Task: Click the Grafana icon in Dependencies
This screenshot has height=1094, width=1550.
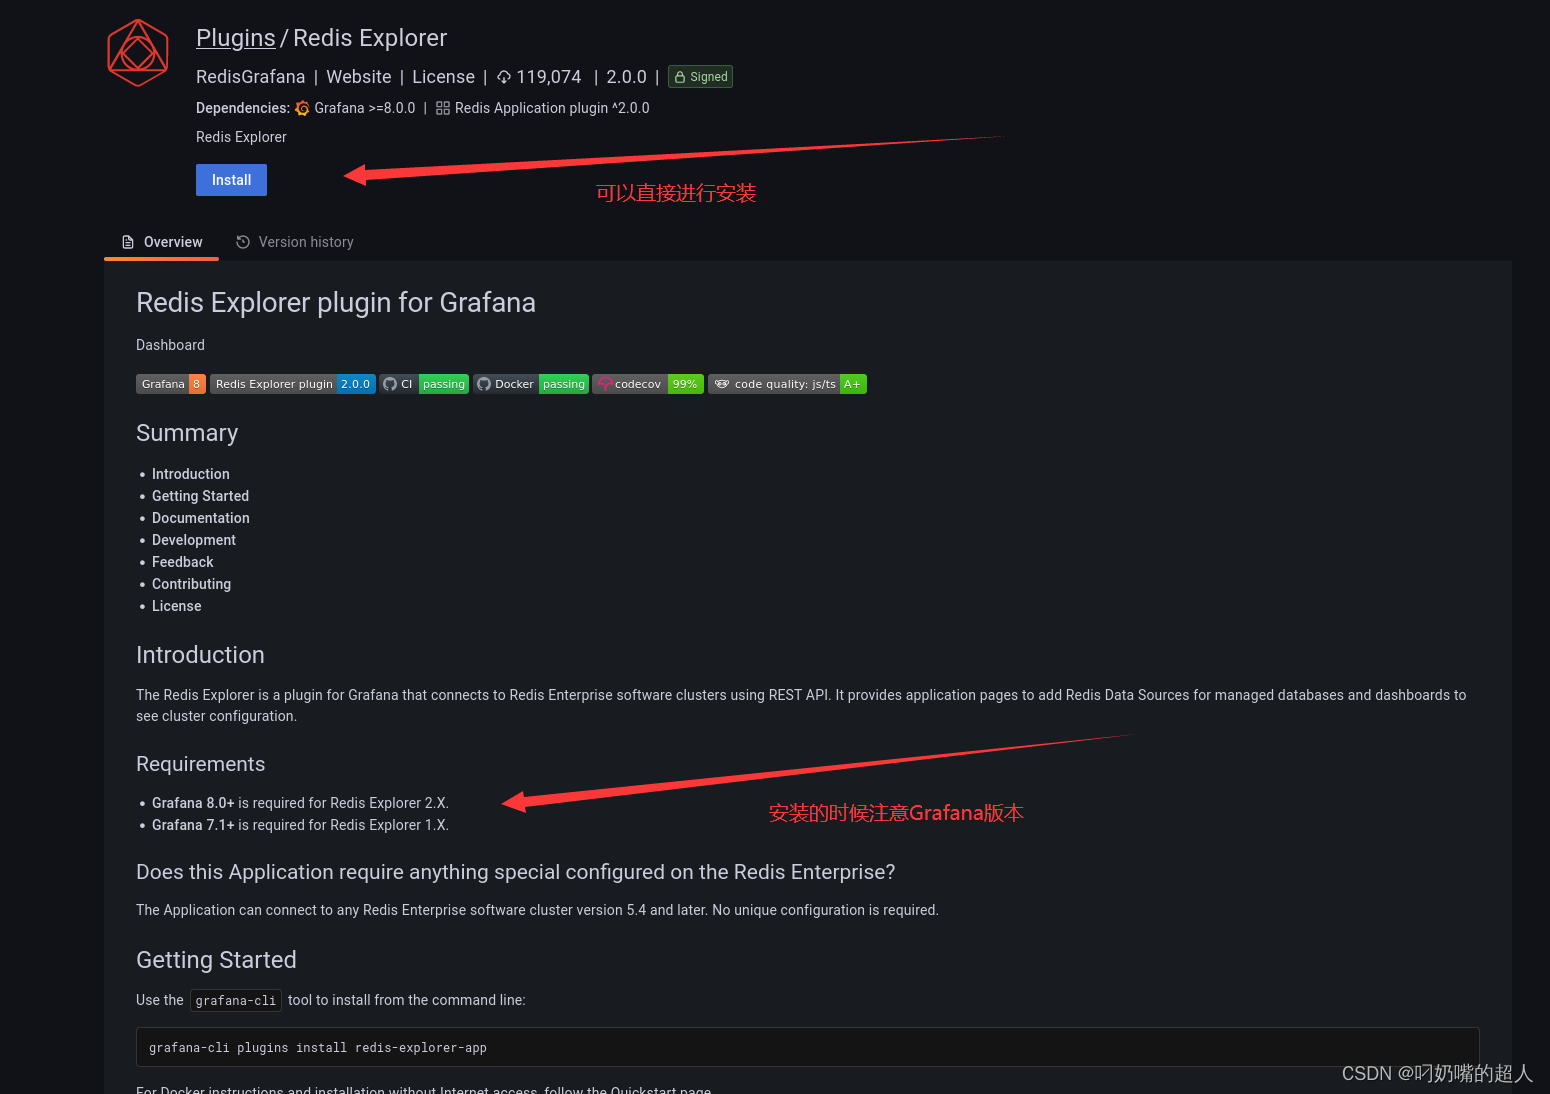Action: click(302, 108)
